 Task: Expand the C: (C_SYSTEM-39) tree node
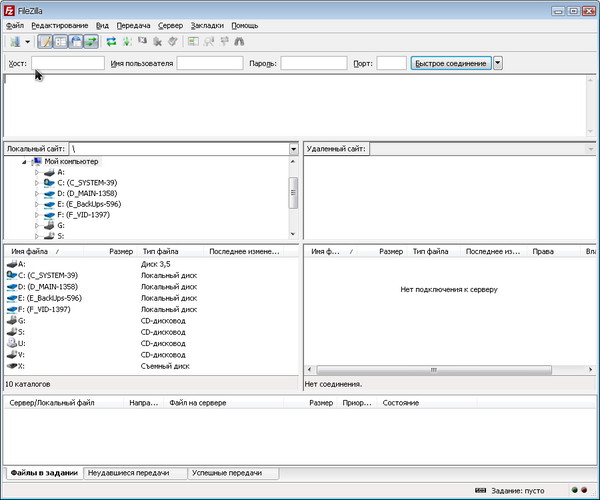[x=37, y=183]
